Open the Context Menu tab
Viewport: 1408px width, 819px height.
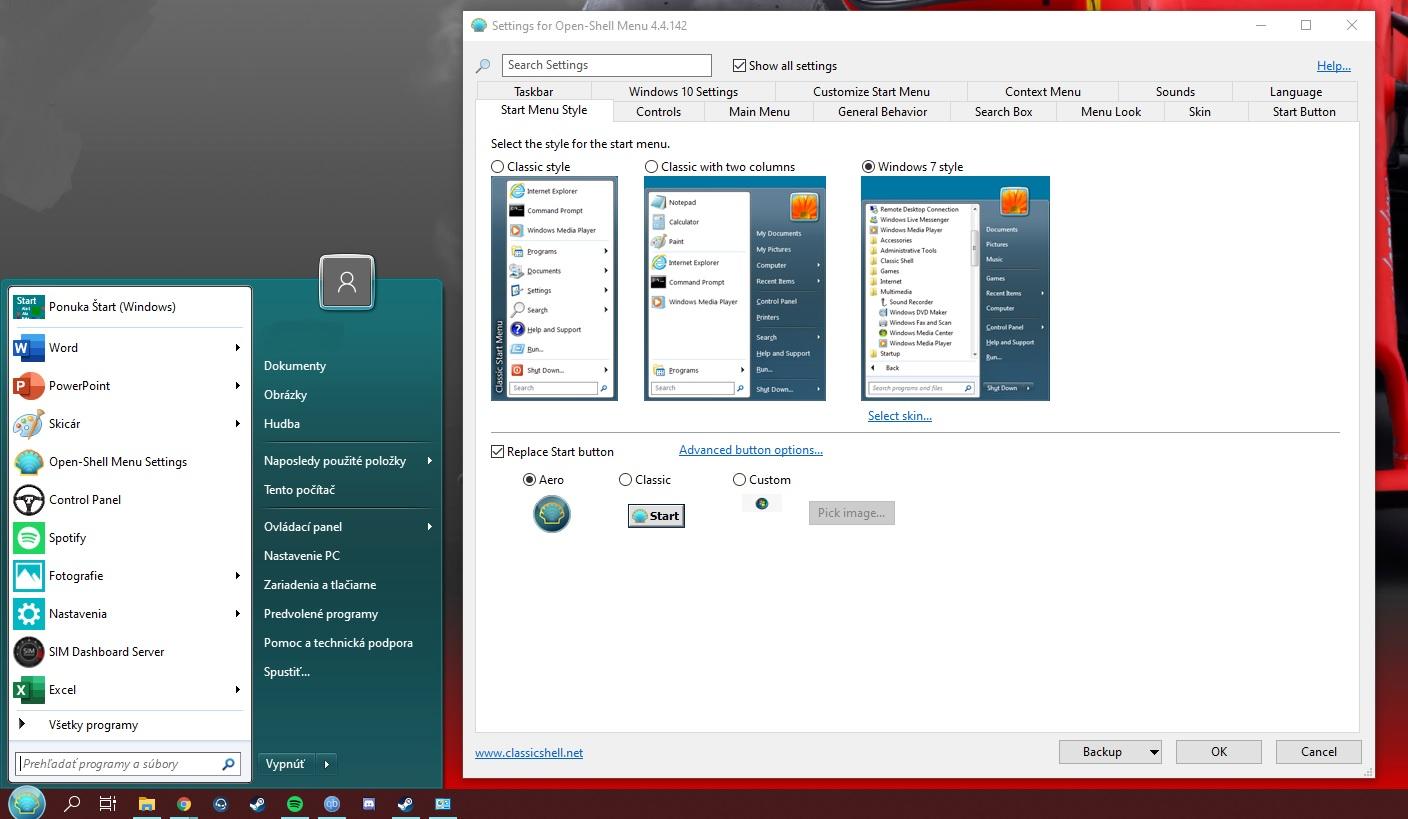[1040, 91]
